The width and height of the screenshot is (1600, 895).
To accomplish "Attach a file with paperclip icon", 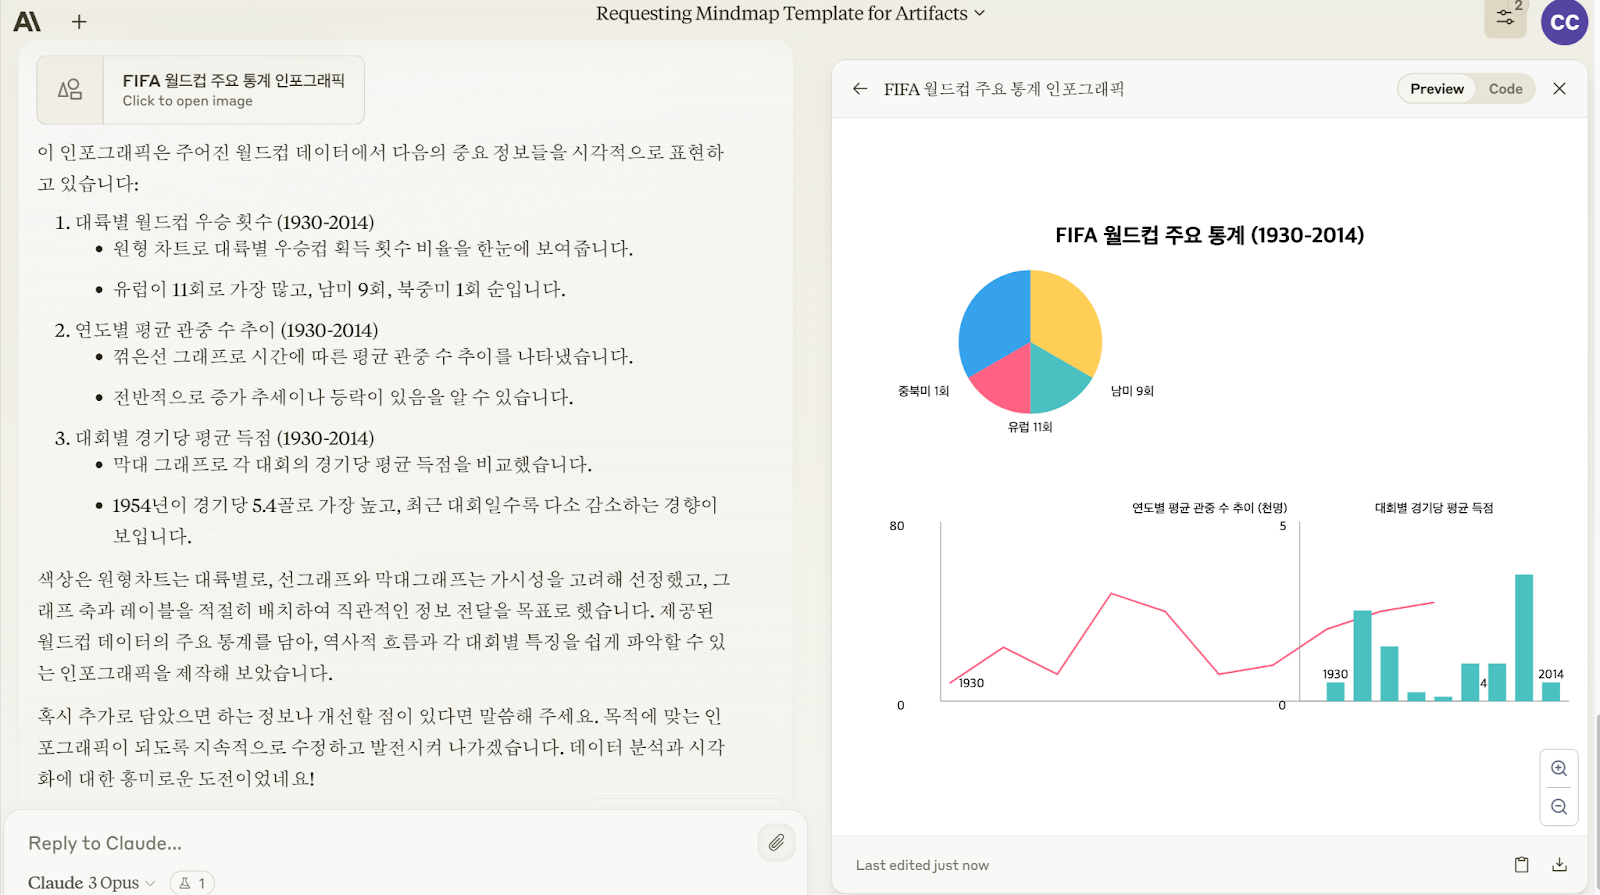I will [x=776, y=843].
